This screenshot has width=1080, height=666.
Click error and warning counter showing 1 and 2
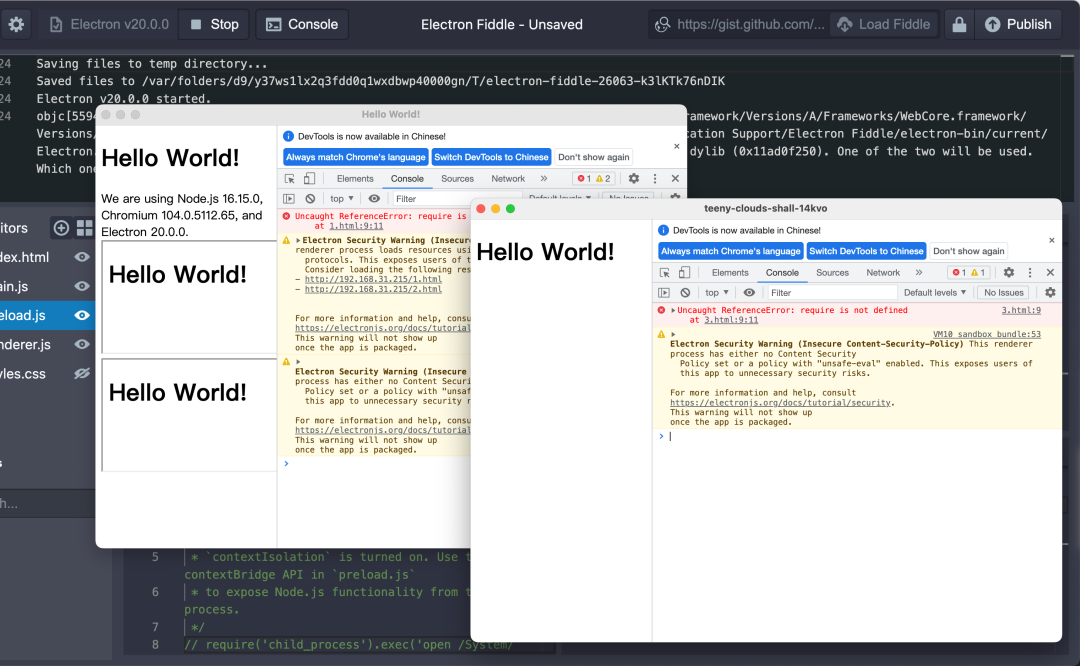pos(594,178)
